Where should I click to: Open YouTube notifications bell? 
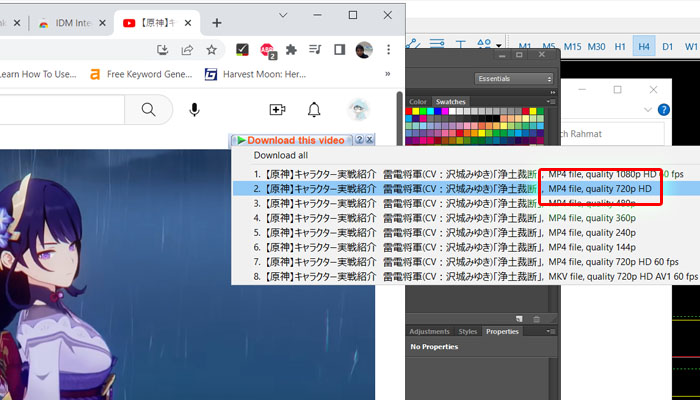pyautogui.click(x=314, y=109)
